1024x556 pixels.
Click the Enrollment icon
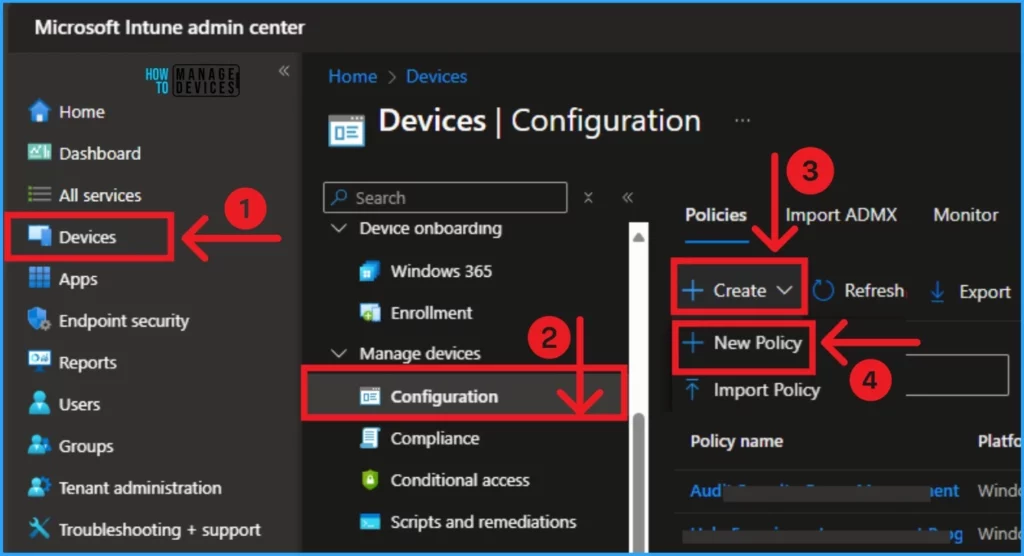pyautogui.click(x=370, y=312)
